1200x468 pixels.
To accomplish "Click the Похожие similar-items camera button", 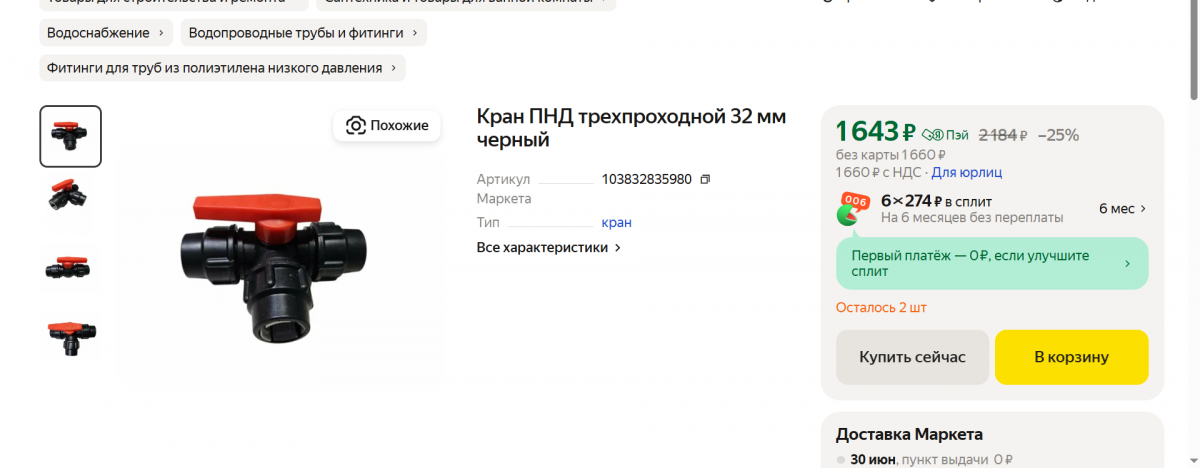I will [x=387, y=125].
